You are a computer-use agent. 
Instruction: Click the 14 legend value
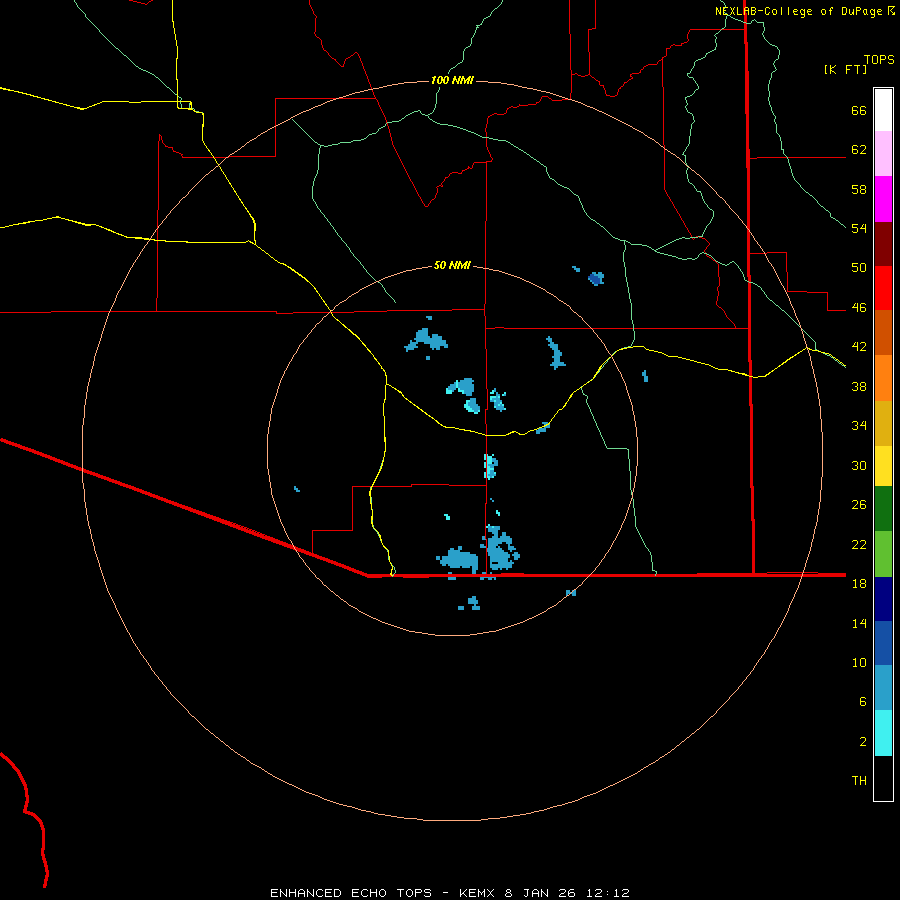coord(859,623)
